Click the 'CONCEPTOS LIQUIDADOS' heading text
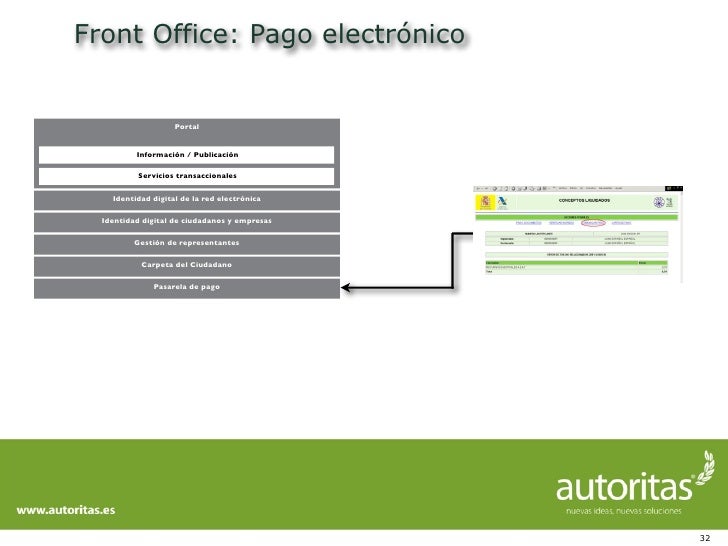728x546 pixels. point(584,201)
